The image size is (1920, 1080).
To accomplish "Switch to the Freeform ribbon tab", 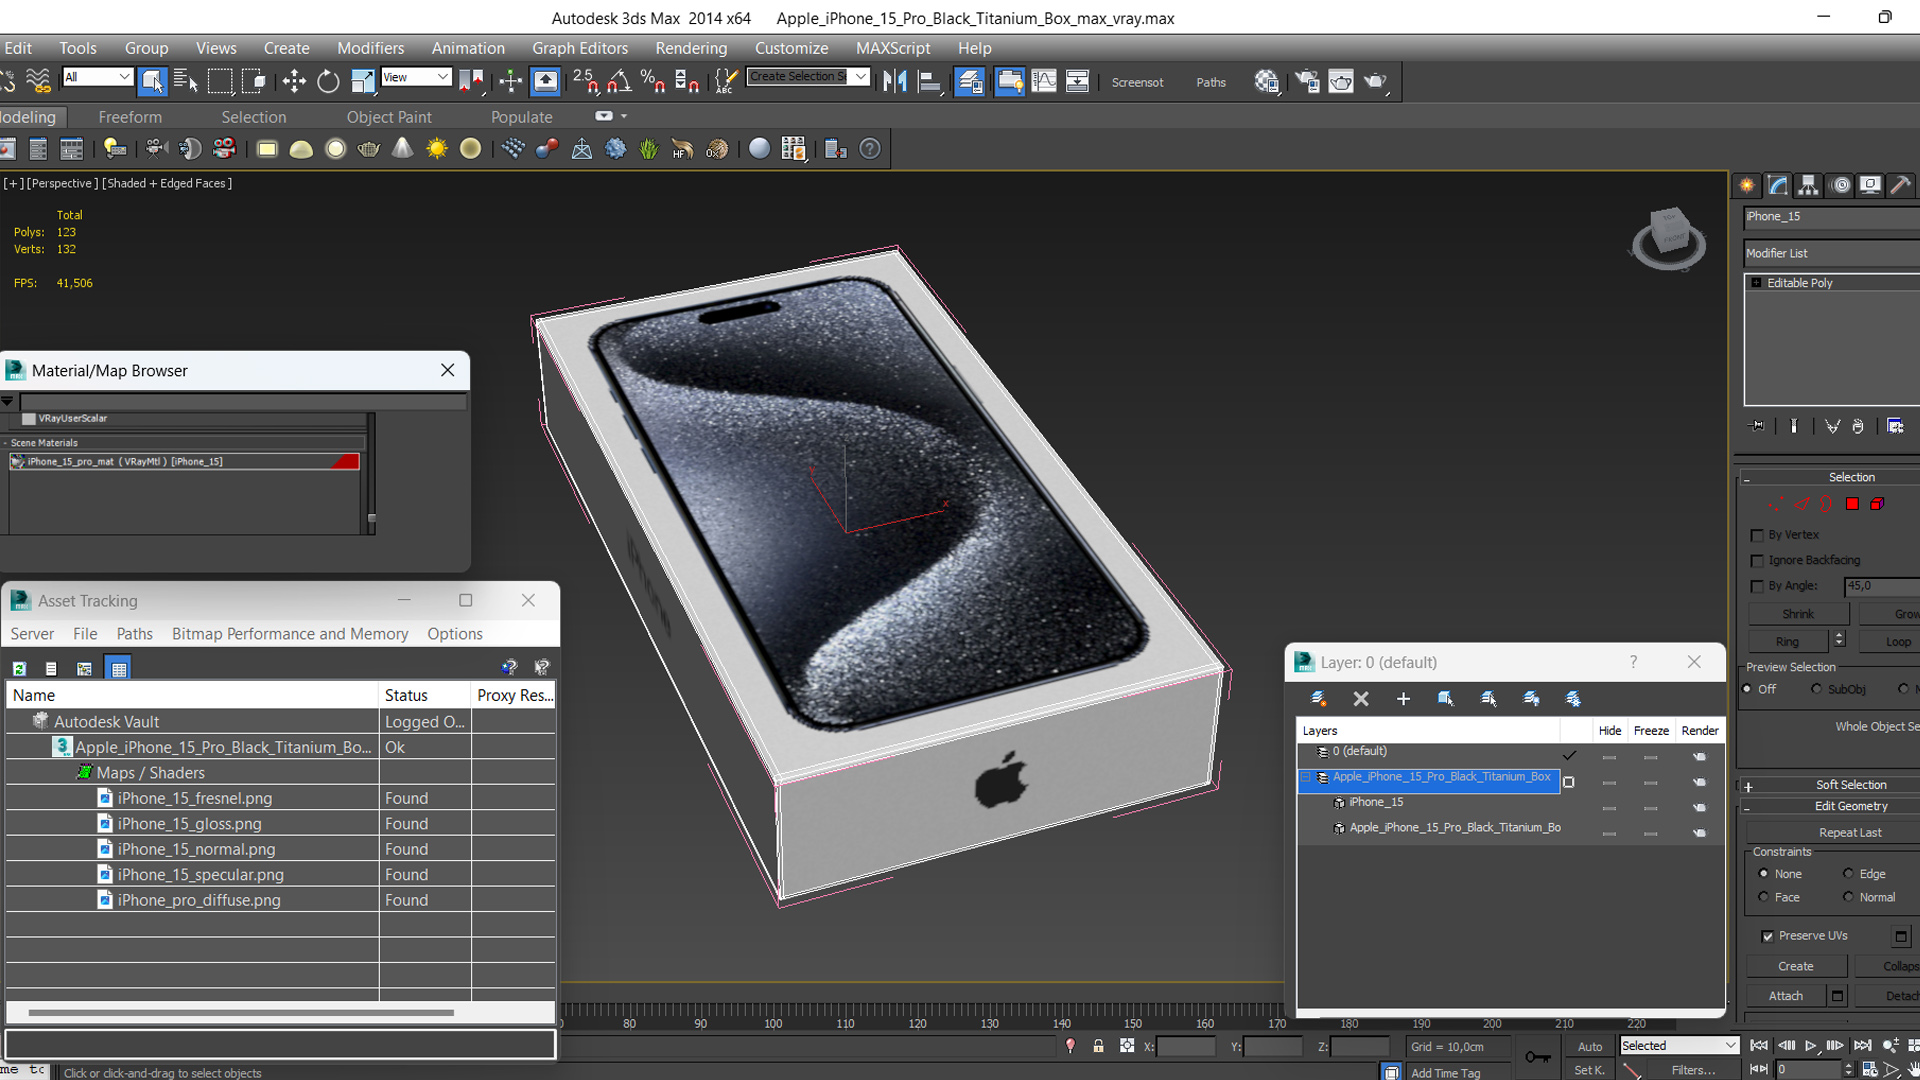I will coord(130,117).
